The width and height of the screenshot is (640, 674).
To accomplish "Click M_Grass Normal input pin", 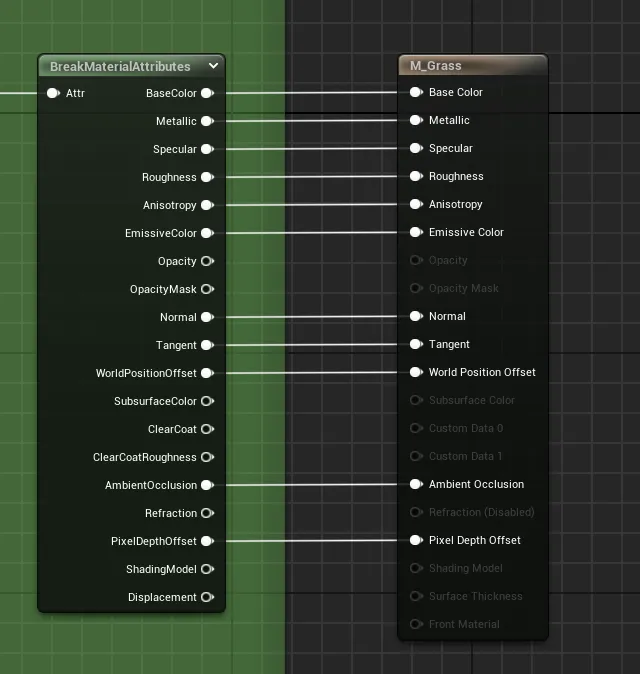I will (x=416, y=316).
